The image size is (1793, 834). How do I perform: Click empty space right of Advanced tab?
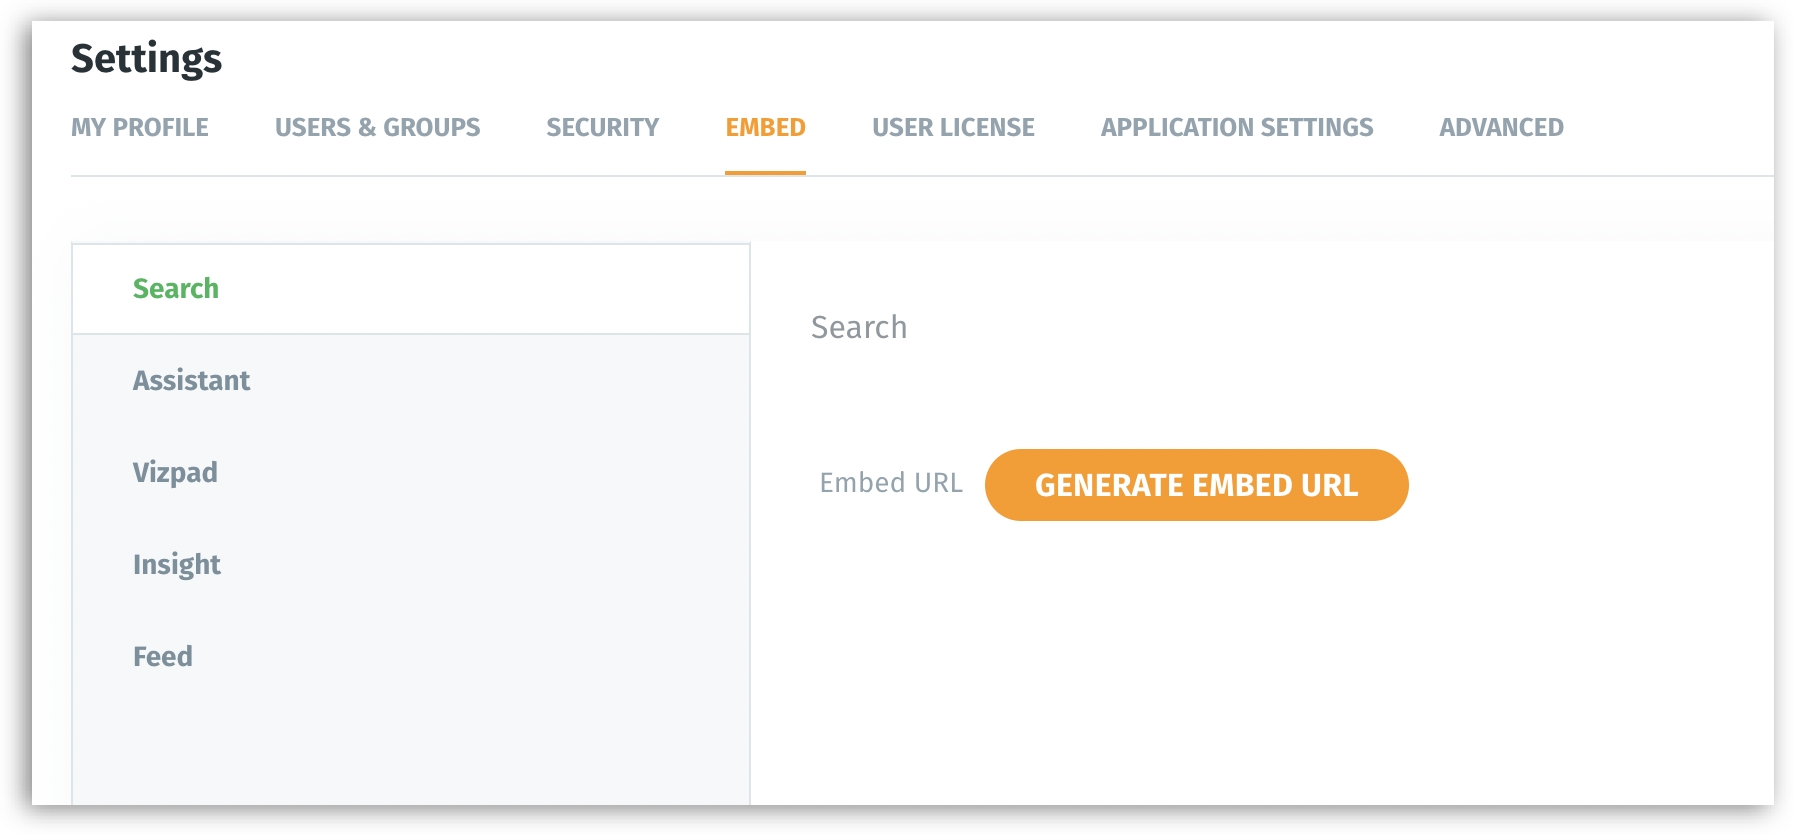[1670, 128]
